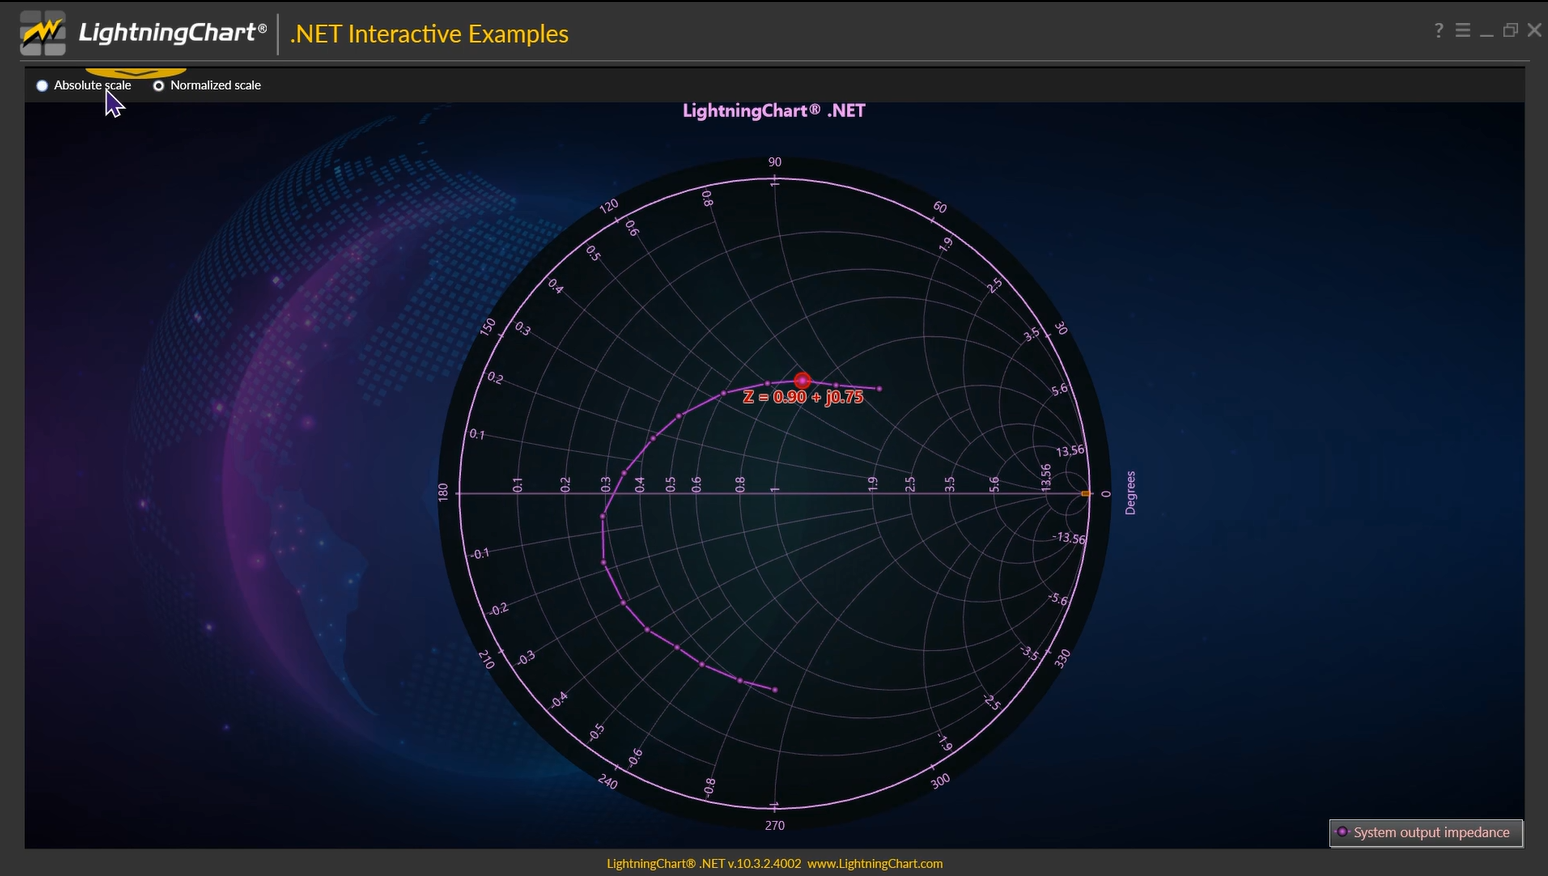Click the LightningChart logo icon
The width and height of the screenshot is (1548, 876).
[x=43, y=33]
